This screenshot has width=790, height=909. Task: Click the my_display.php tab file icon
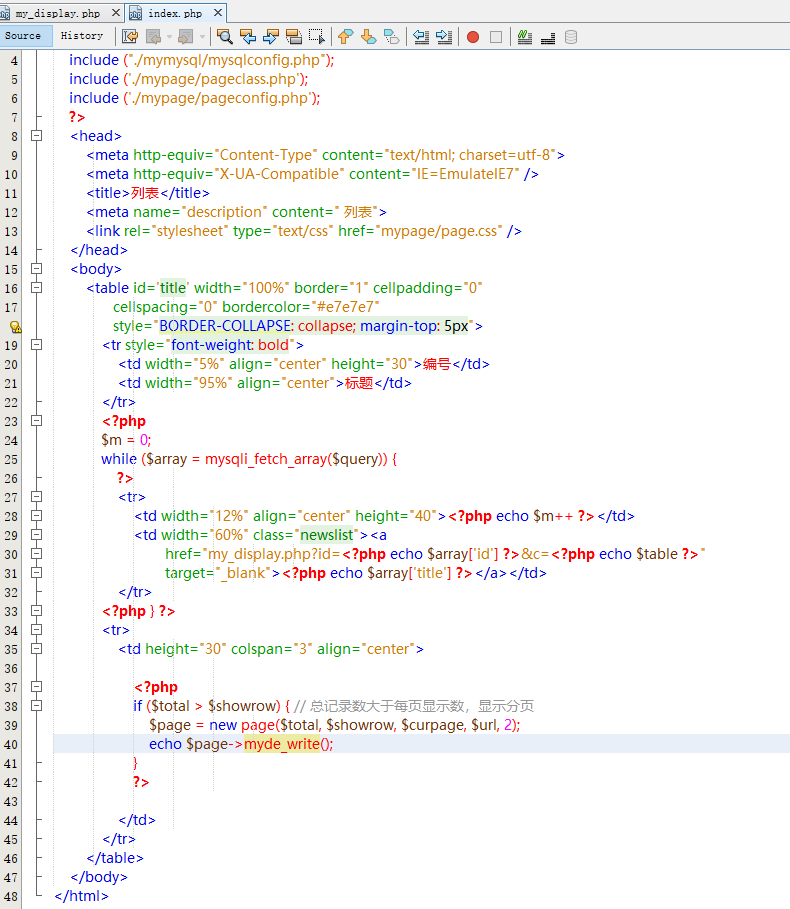coord(5,13)
